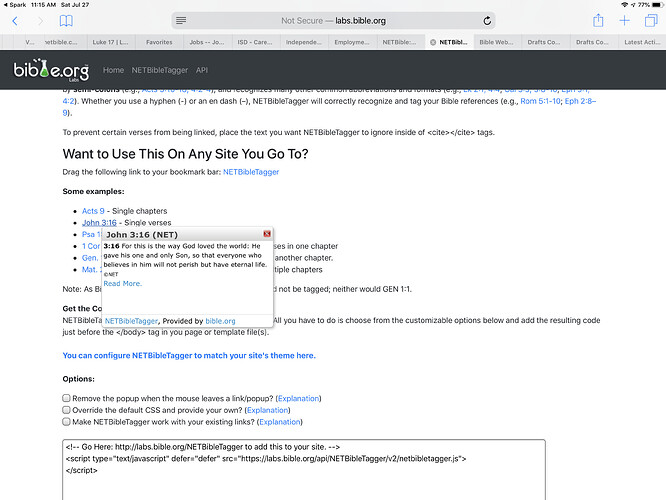Open the Eph 2:8–9 reference link

[x=580, y=101]
